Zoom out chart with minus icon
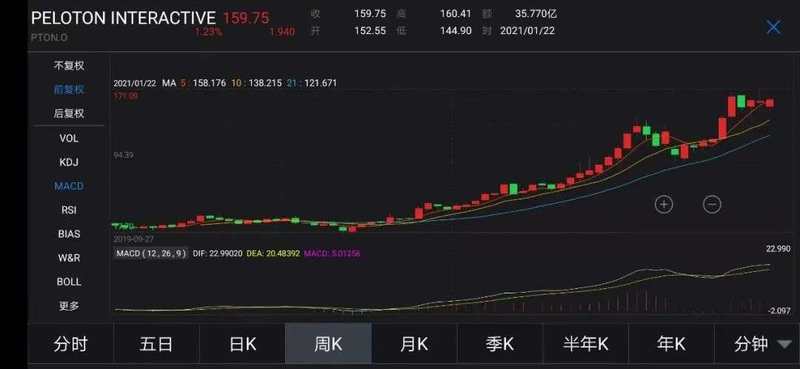 pos(712,205)
